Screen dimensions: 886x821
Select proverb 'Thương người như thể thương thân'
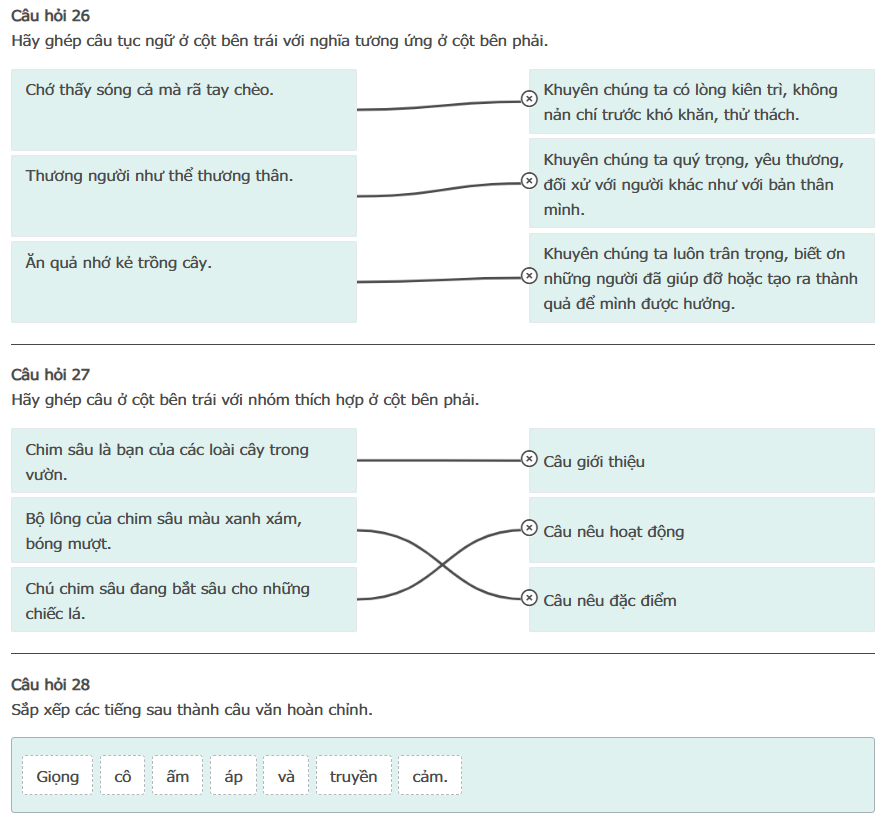coord(184,195)
